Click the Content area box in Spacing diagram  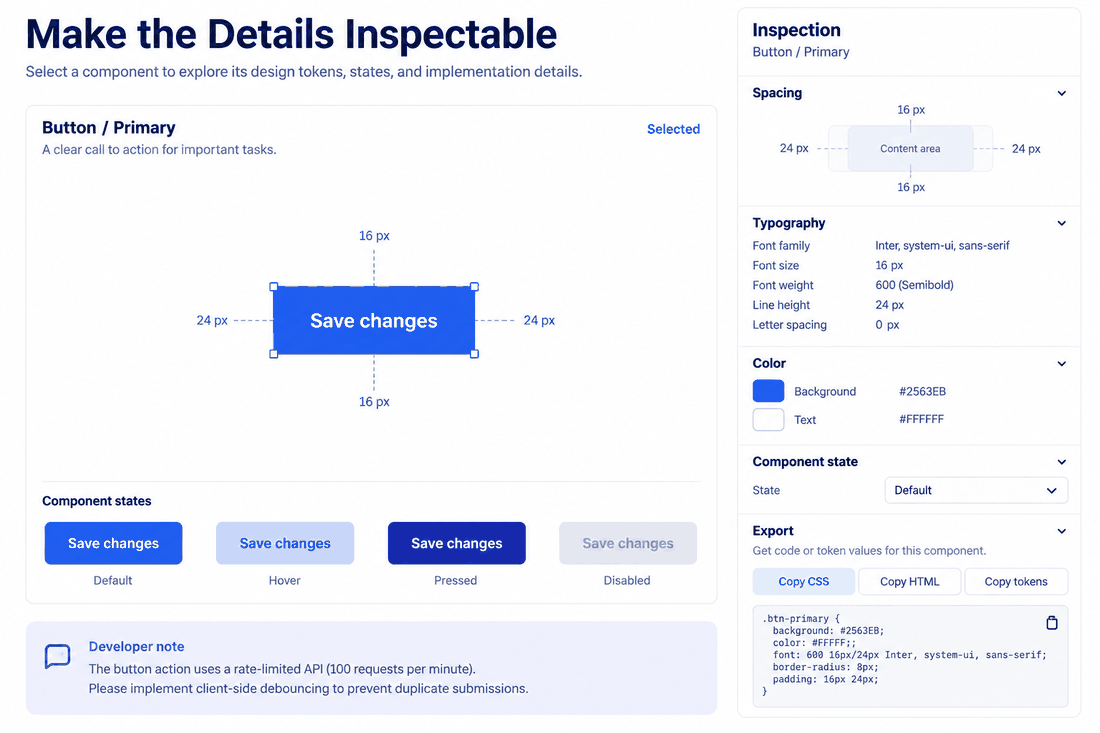coord(911,148)
